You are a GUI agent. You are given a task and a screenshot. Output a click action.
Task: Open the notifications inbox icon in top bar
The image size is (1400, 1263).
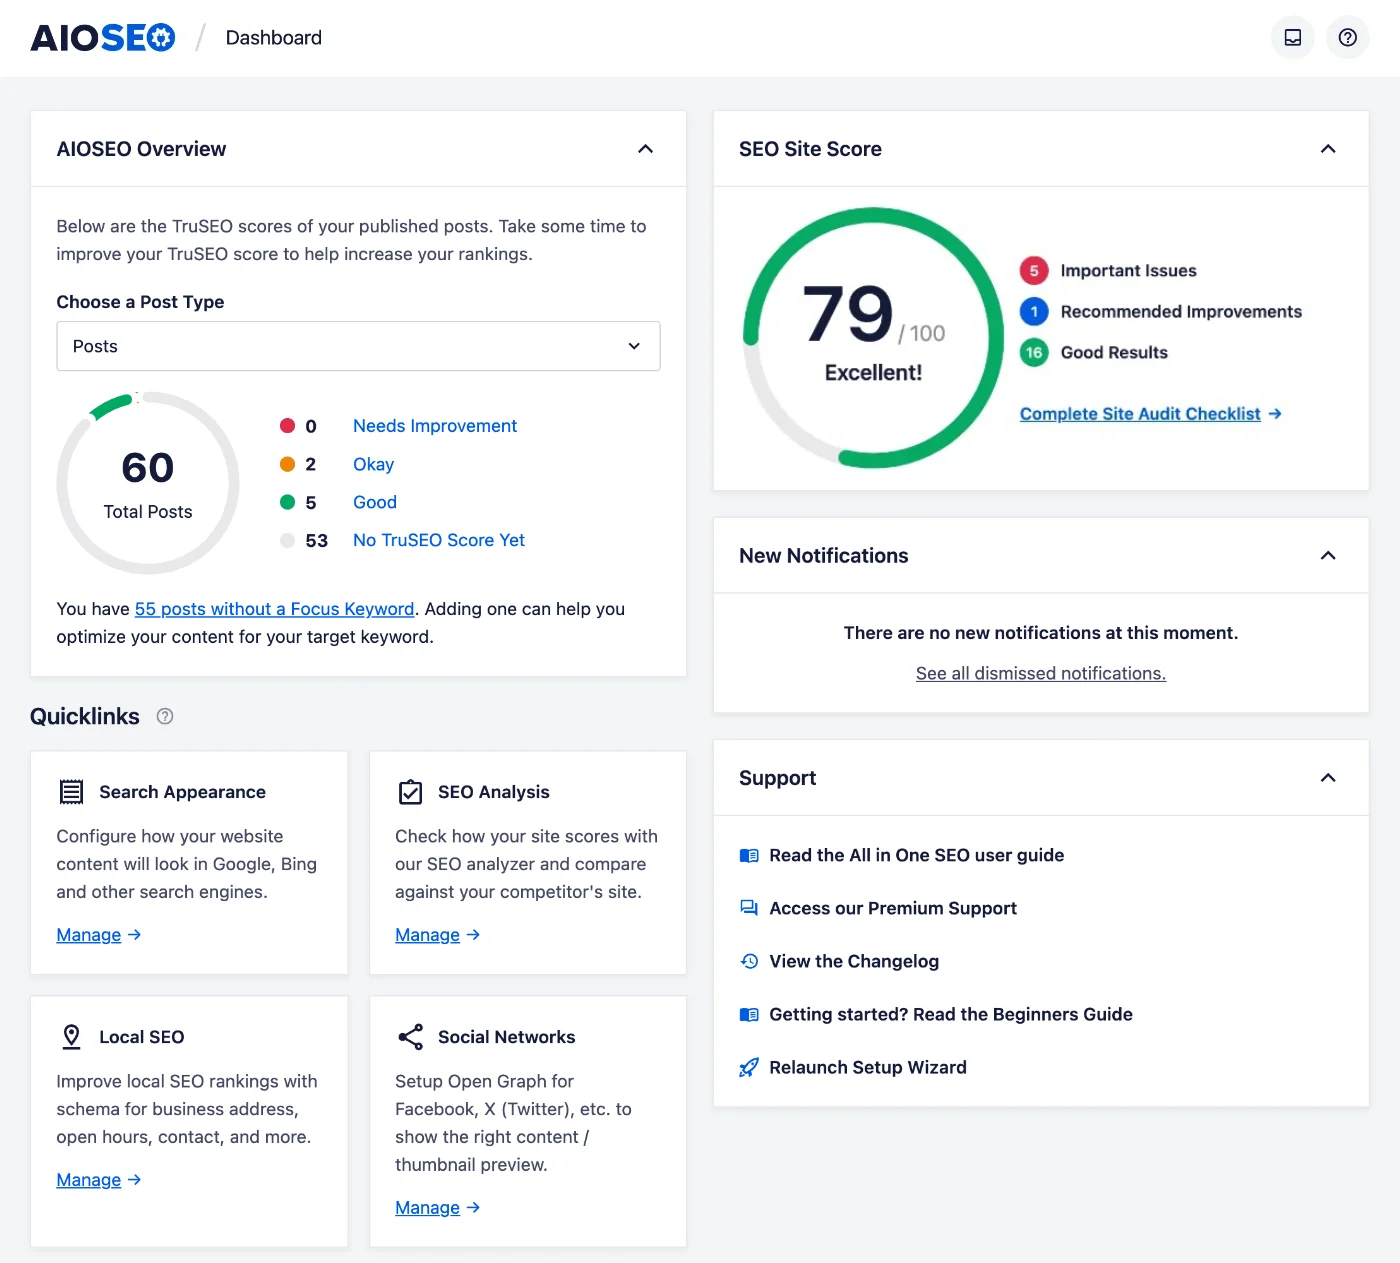pyautogui.click(x=1292, y=37)
